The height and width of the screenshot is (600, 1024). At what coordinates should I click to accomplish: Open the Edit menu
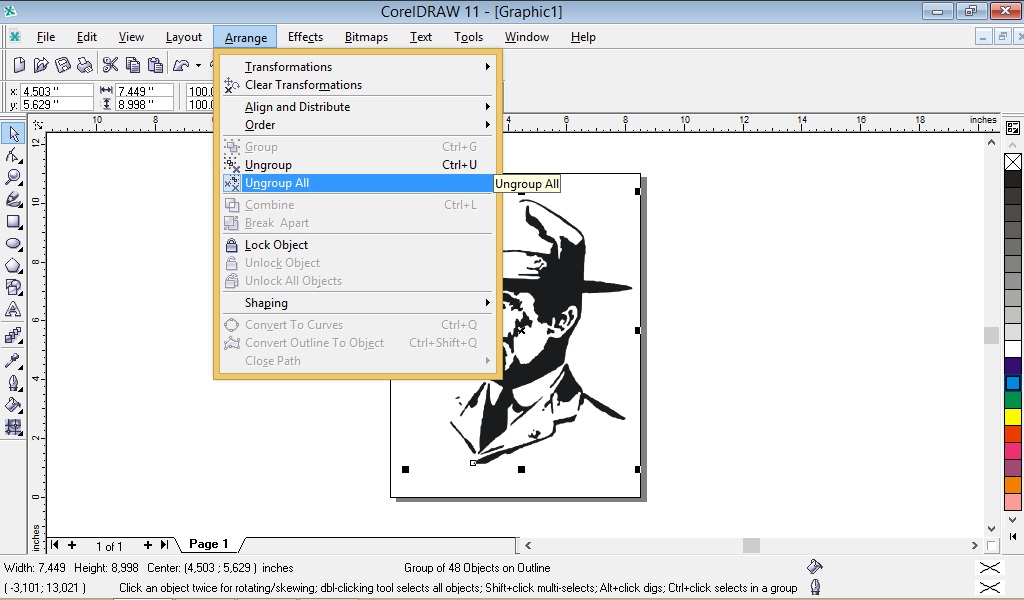[86, 37]
